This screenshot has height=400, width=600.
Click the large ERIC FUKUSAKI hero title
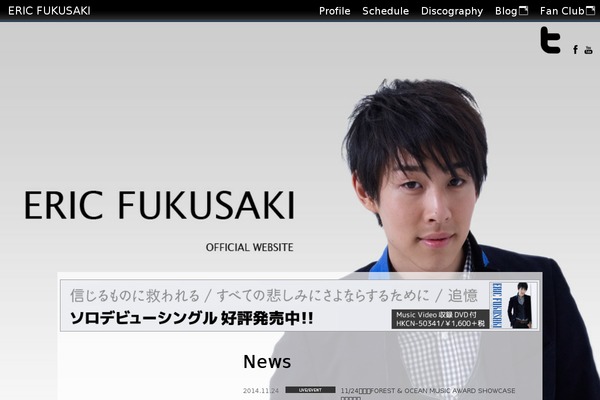pyautogui.click(x=159, y=205)
